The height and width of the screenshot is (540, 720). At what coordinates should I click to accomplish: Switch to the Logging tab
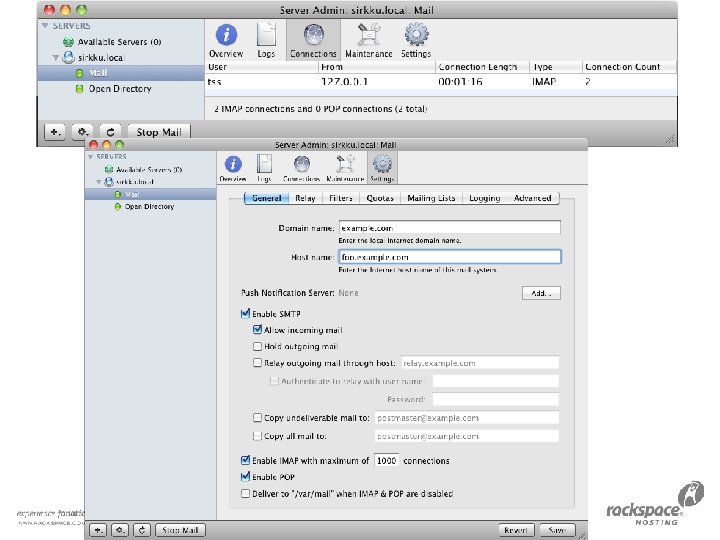(x=484, y=198)
